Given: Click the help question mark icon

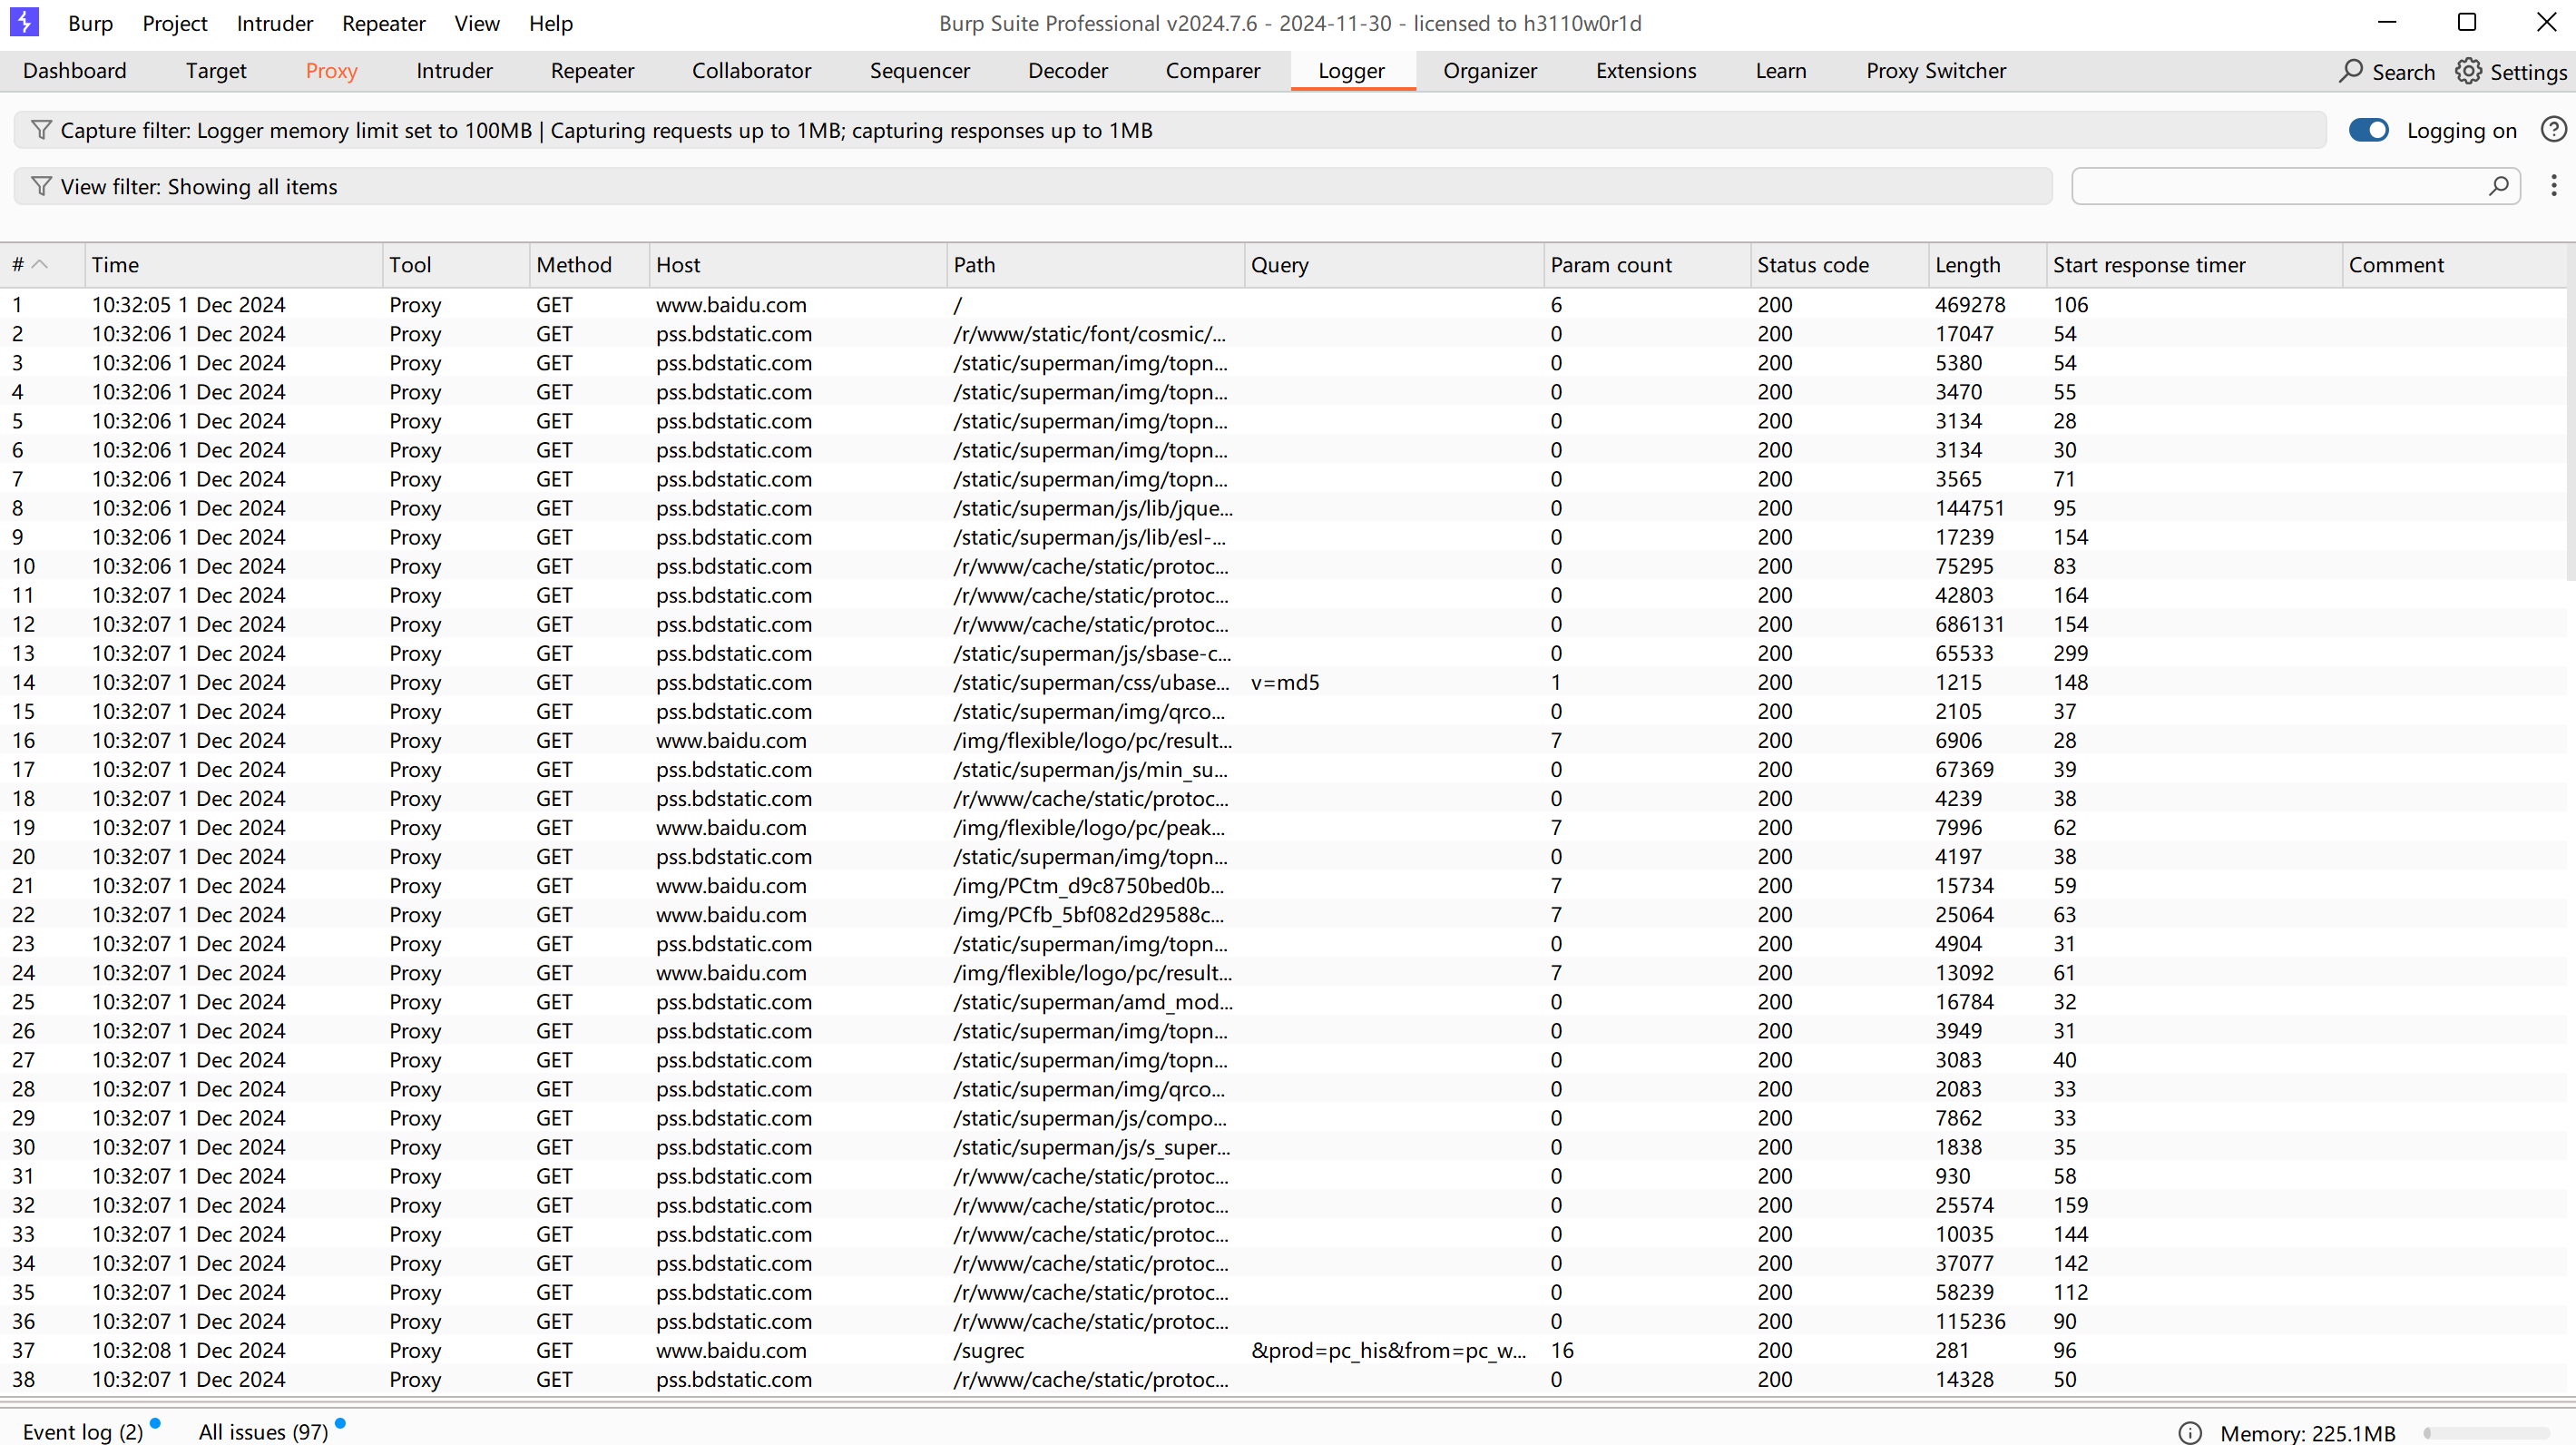Looking at the screenshot, I should pos(2553,130).
